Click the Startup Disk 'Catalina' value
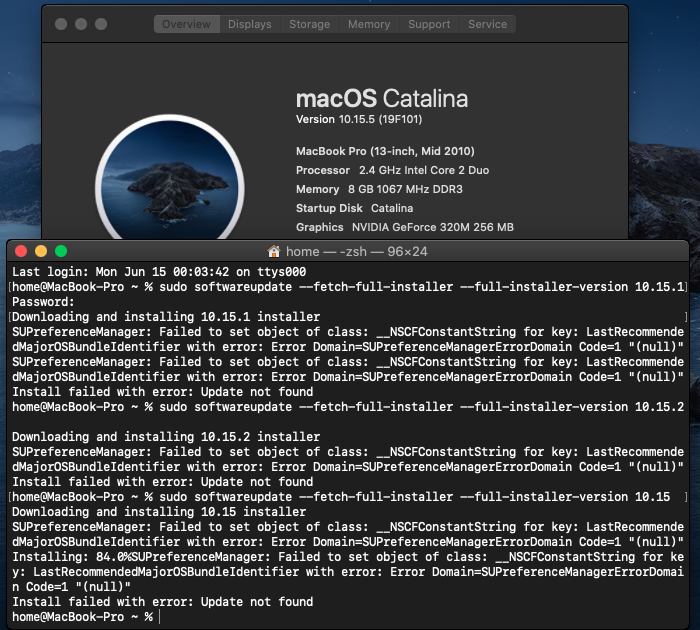Image resolution: width=700 pixels, height=630 pixels. pyautogui.click(x=392, y=208)
